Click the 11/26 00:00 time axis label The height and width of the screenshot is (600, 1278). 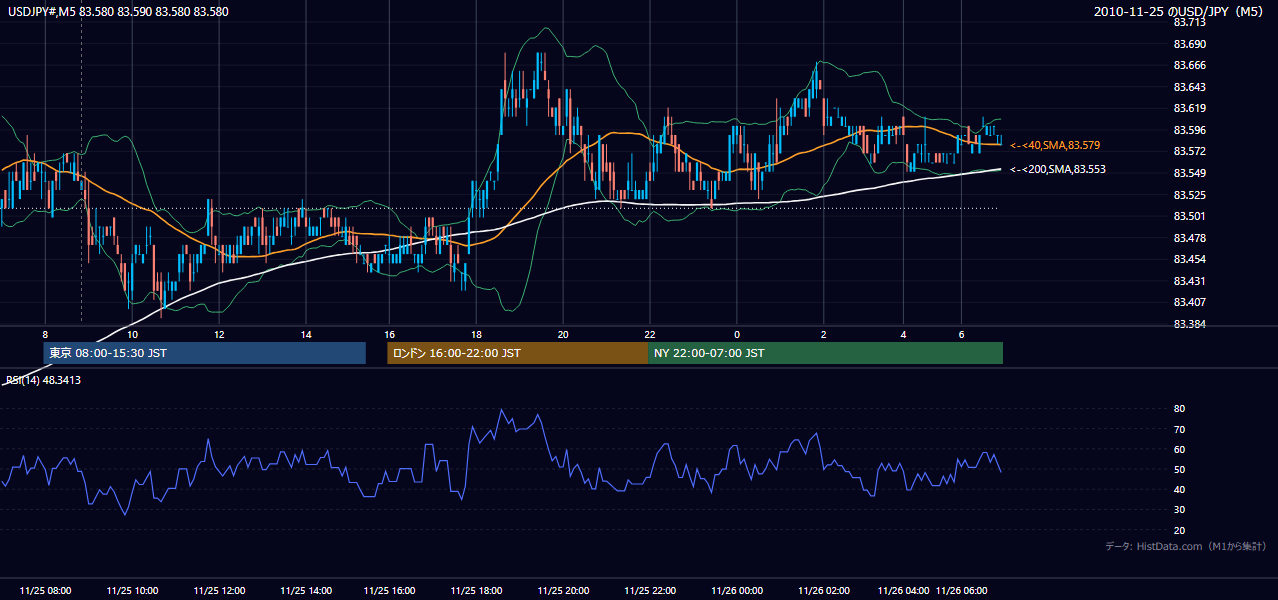click(x=737, y=590)
